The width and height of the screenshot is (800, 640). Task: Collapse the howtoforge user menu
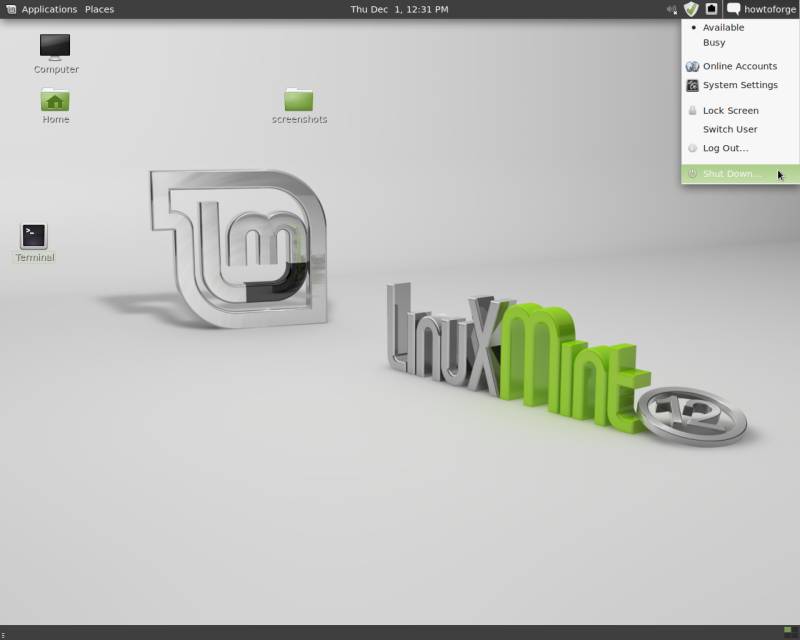[769, 9]
